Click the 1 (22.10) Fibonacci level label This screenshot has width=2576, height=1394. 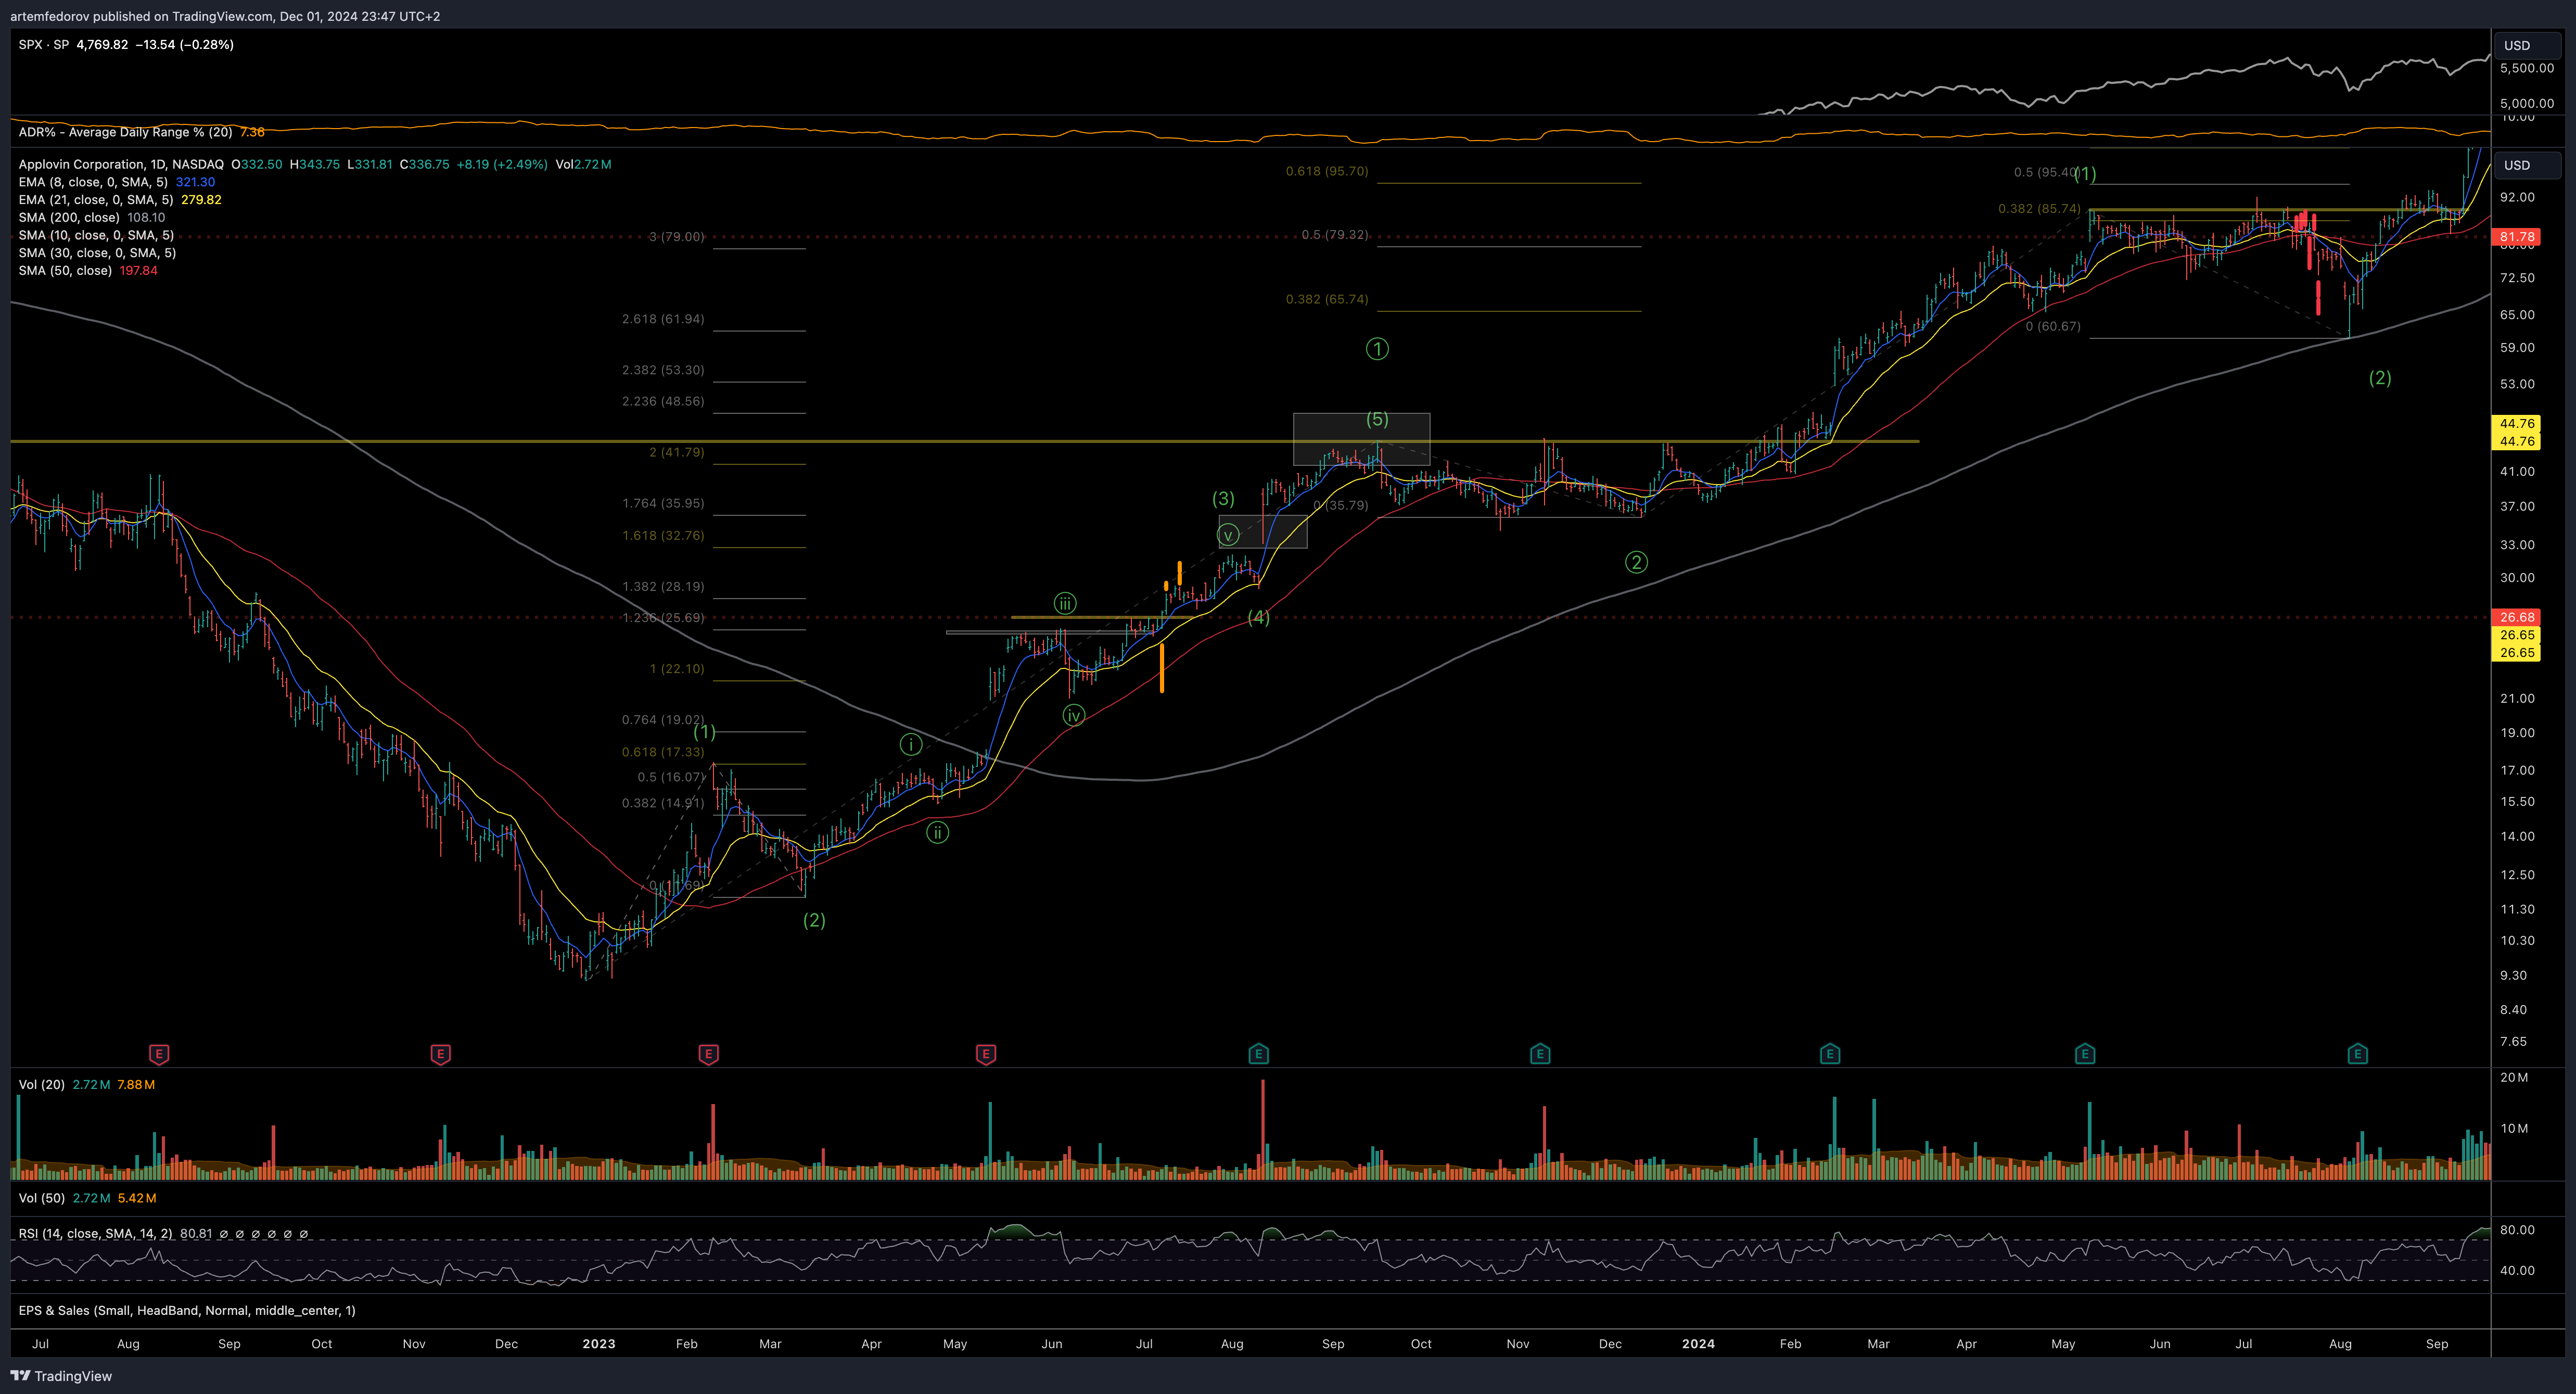677,668
